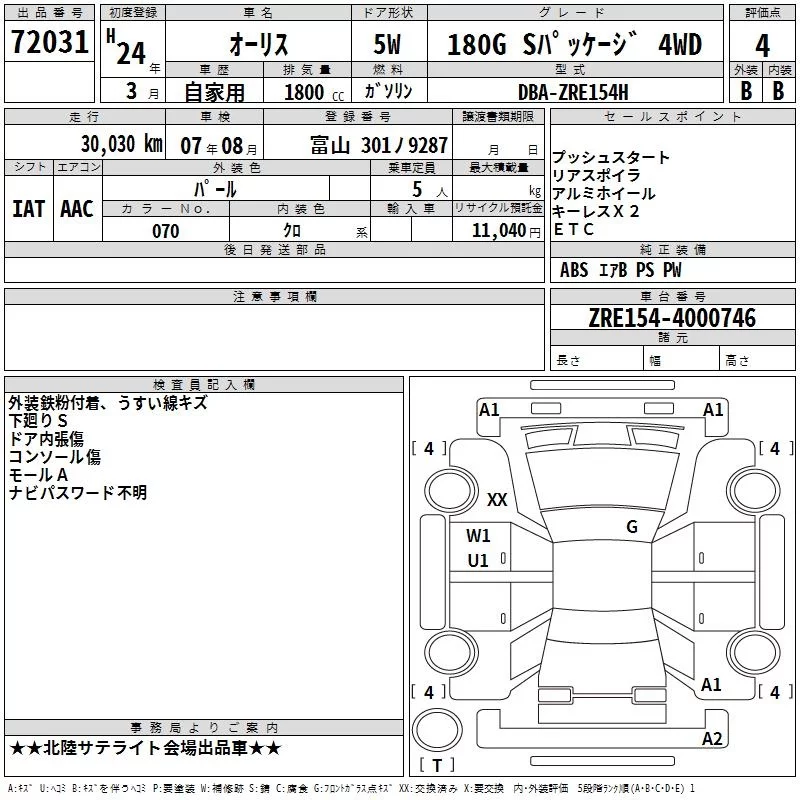The width and height of the screenshot is (800, 800).
Task: Select the 車台番号 header
Action: point(672,296)
